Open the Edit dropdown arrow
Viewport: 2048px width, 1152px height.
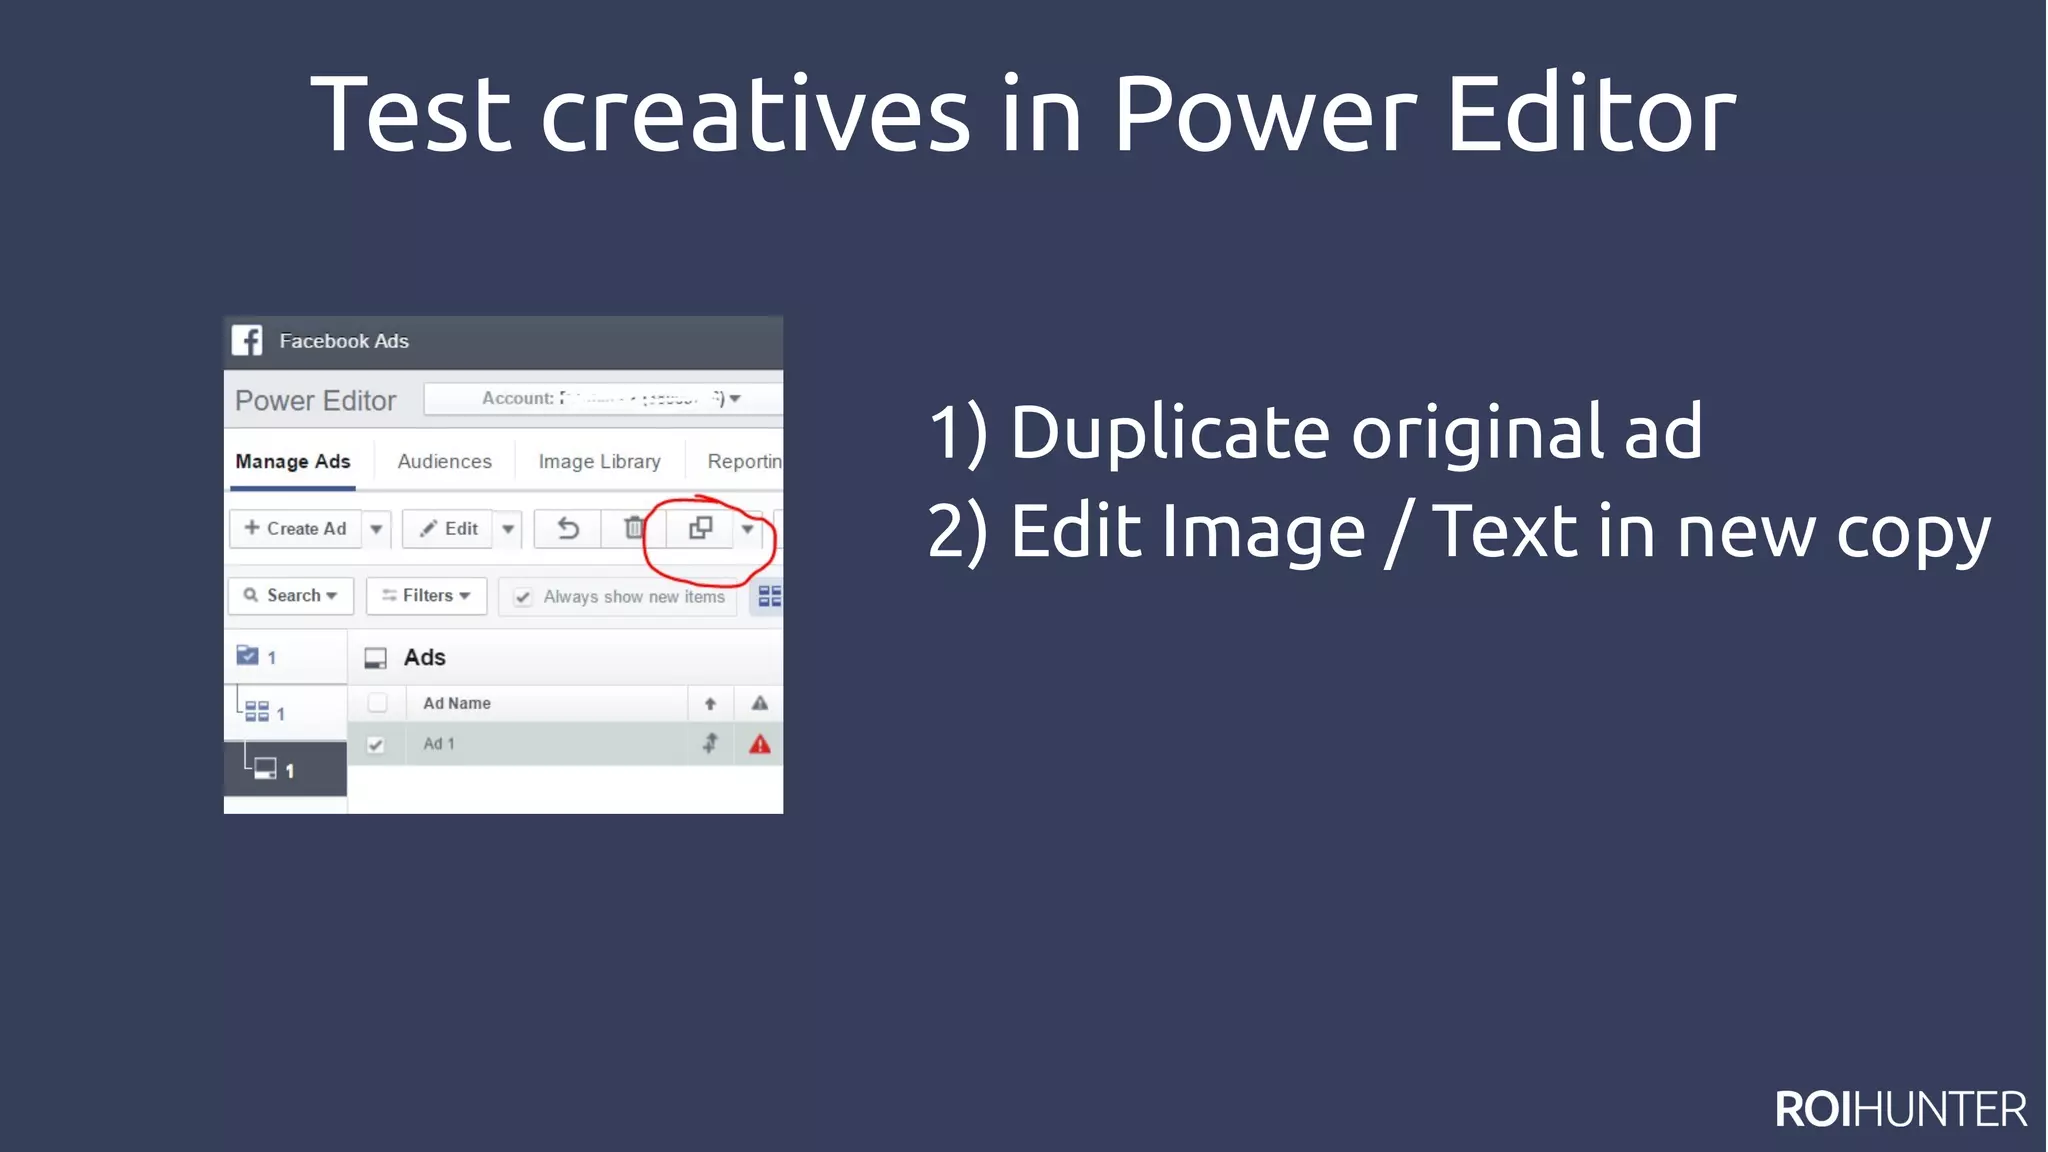coord(508,528)
